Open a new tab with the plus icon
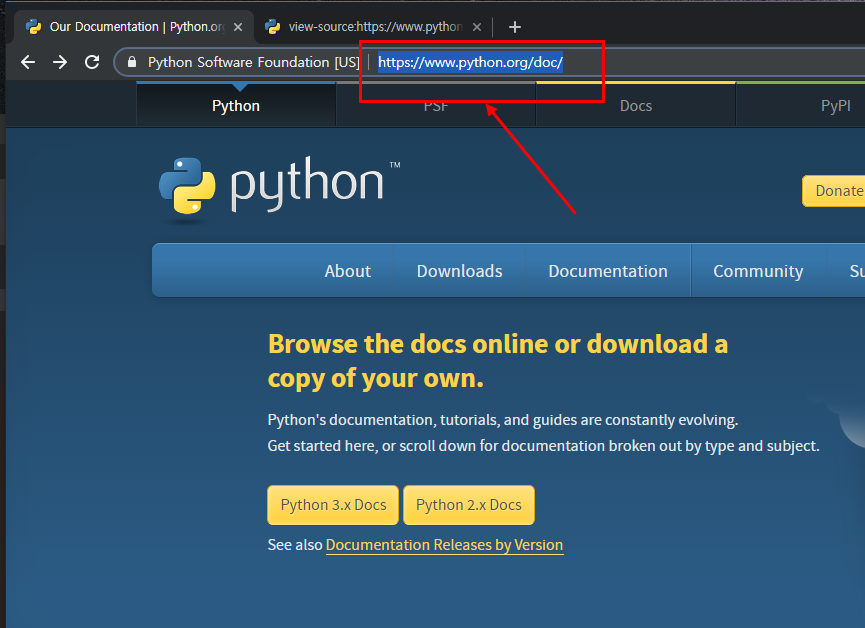This screenshot has height=628, width=865. (x=515, y=27)
